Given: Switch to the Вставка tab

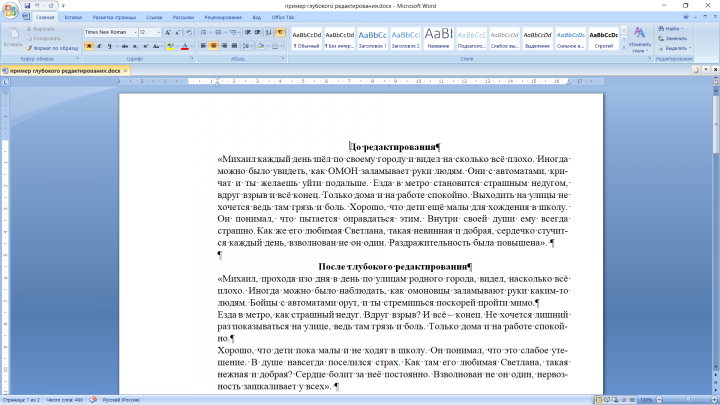Looking at the screenshot, I should click(x=73, y=17).
